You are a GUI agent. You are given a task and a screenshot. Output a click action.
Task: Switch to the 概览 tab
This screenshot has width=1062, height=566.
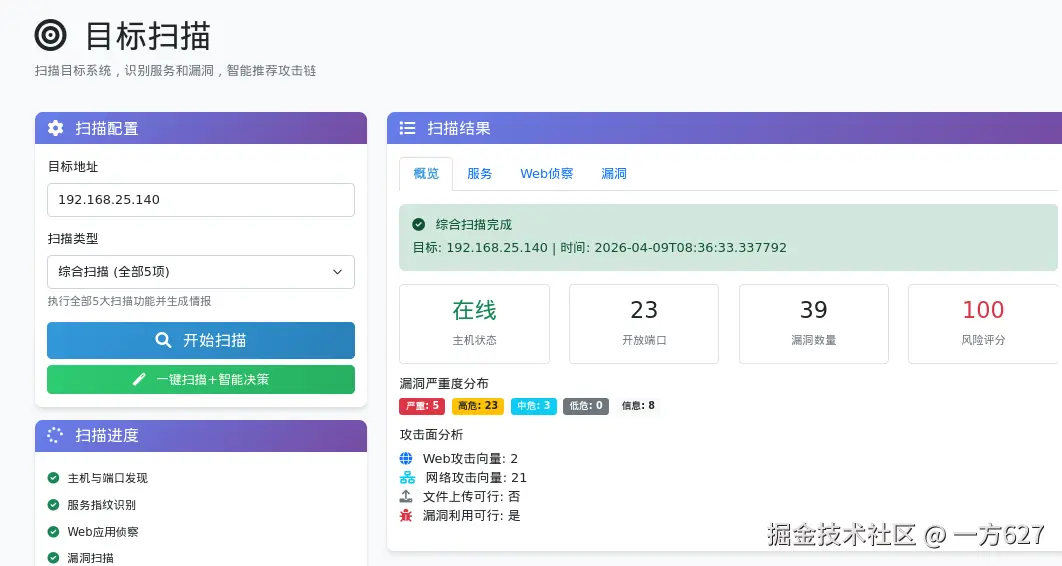[426, 173]
